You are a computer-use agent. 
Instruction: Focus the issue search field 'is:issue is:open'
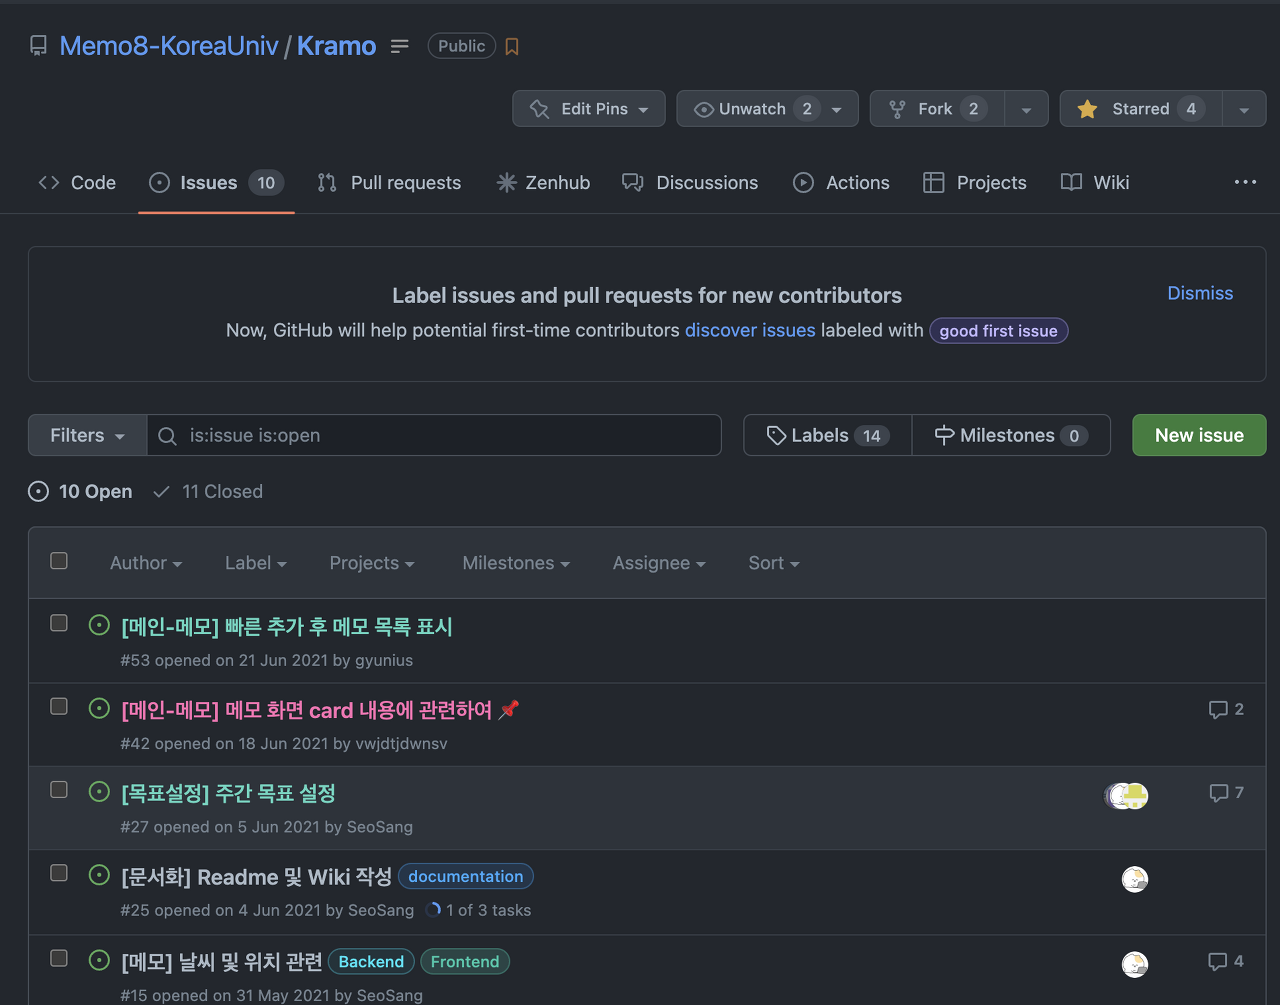pos(434,436)
